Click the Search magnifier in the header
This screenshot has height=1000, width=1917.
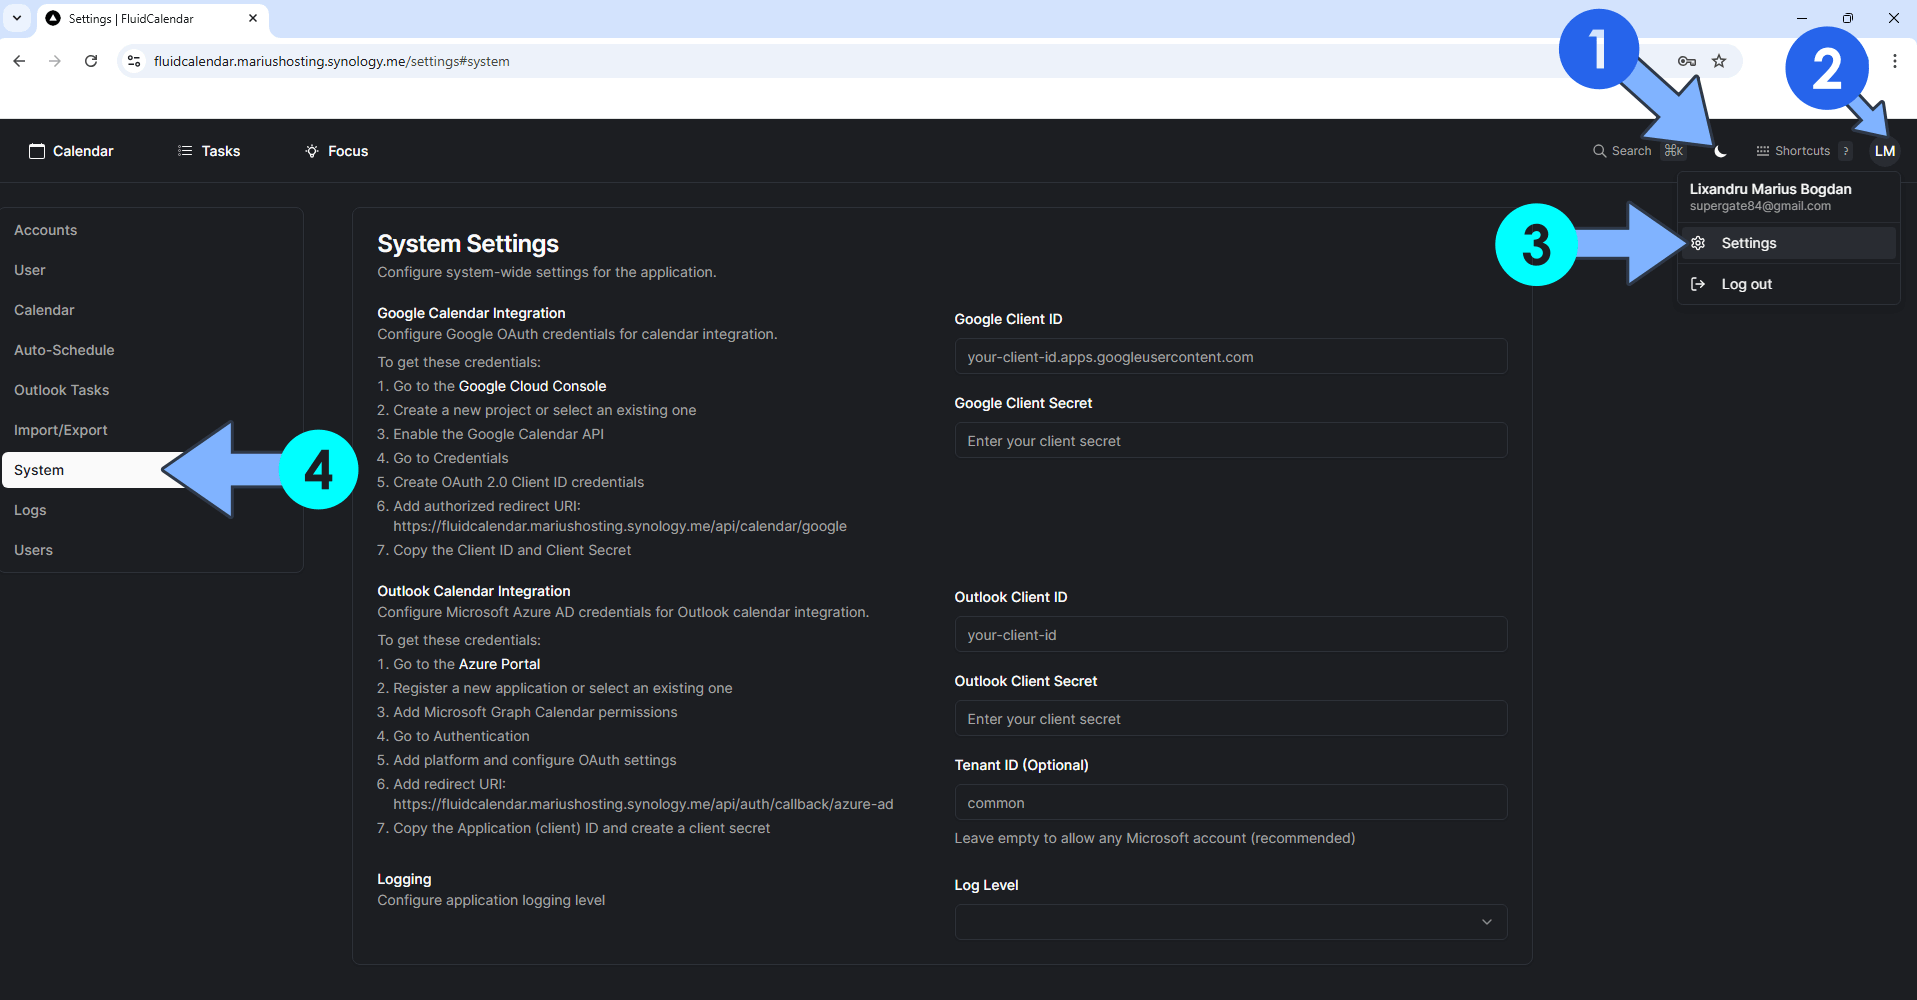[1599, 151]
